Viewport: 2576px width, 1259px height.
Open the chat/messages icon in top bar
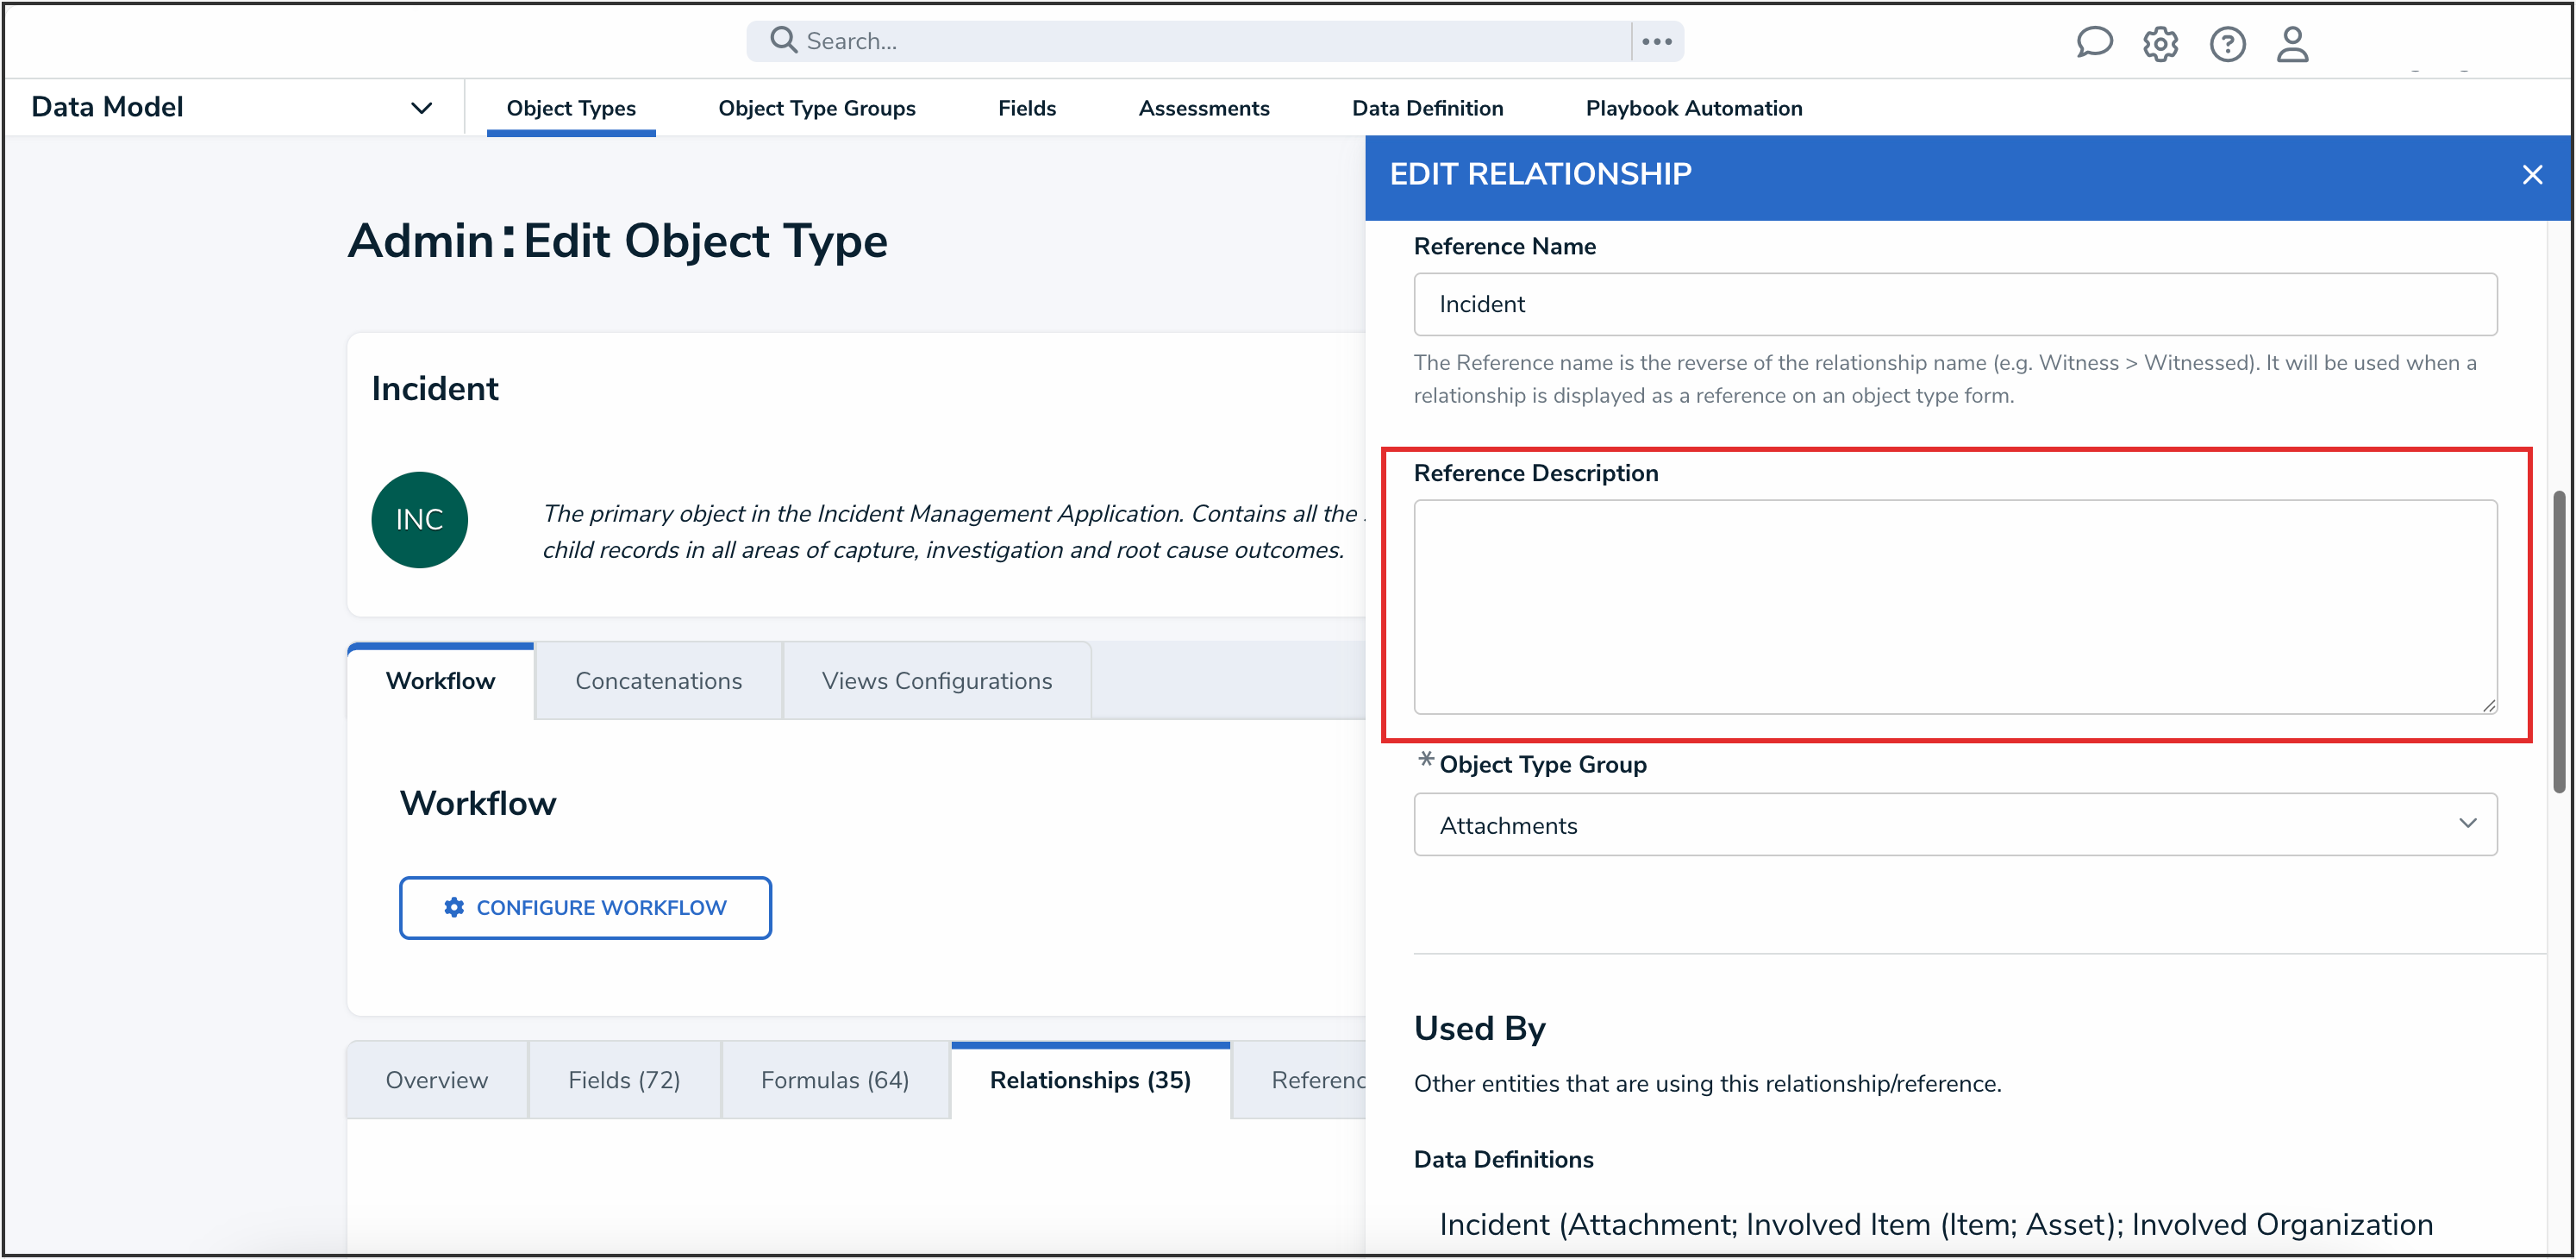pos(2094,42)
